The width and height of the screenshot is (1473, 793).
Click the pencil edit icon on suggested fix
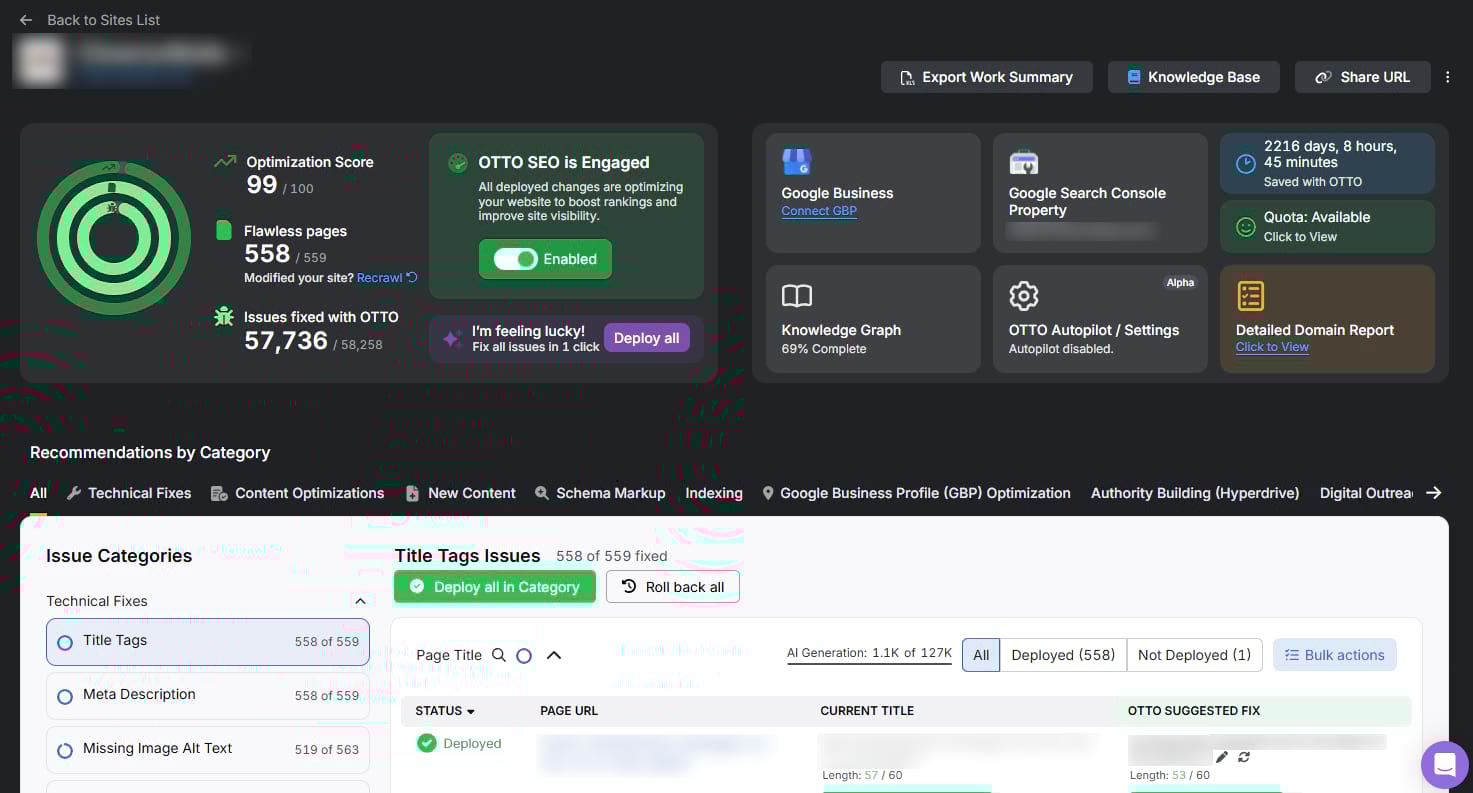pyautogui.click(x=1222, y=757)
